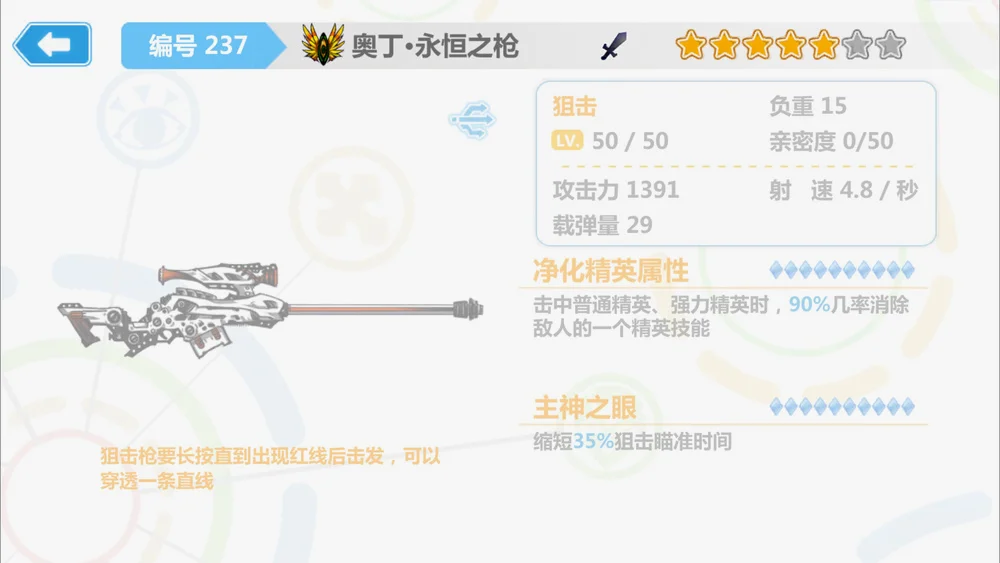
Task: Open the 编号 237 number tag
Action: [x=198, y=45]
